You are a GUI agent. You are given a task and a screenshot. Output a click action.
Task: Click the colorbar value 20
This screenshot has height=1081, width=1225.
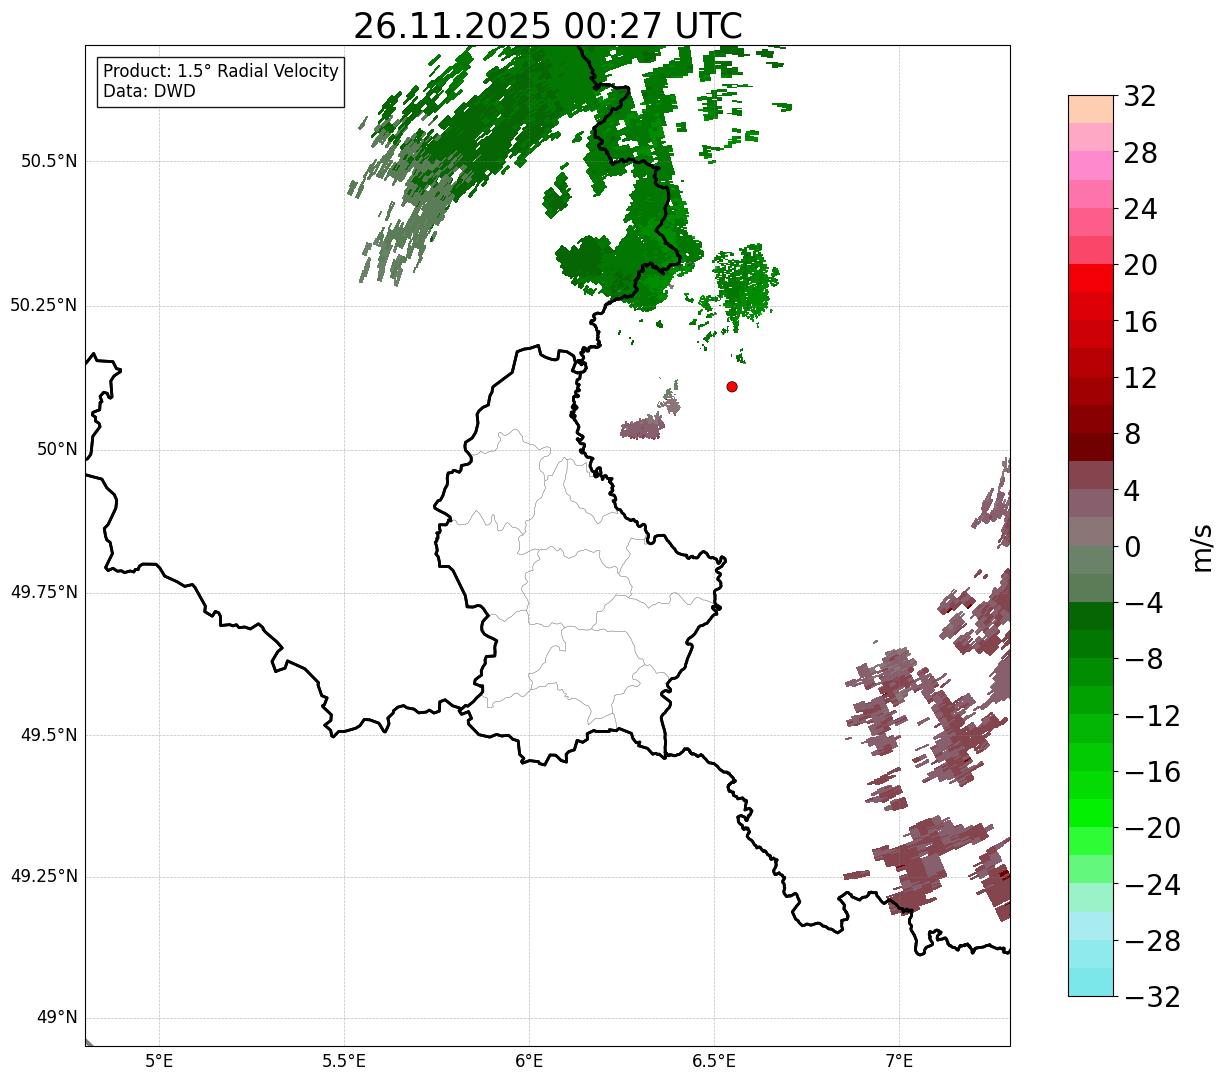tap(1140, 266)
